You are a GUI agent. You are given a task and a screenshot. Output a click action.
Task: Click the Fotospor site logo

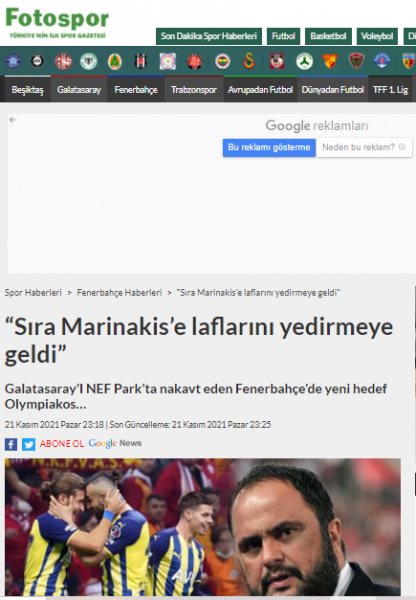(57, 22)
